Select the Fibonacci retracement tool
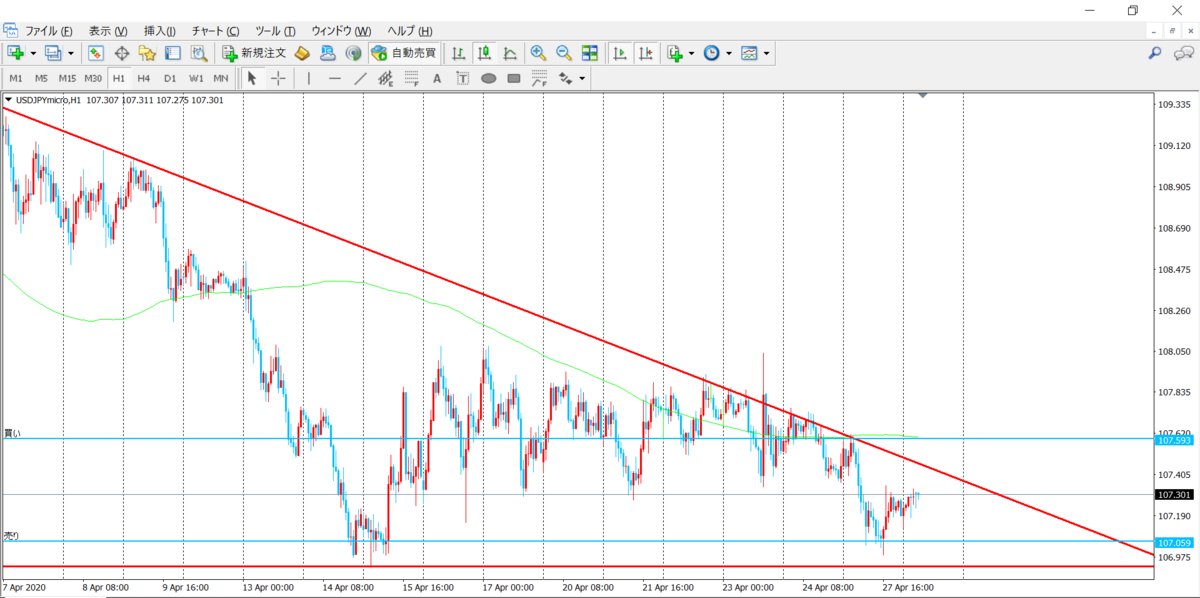 [x=411, y=78]
